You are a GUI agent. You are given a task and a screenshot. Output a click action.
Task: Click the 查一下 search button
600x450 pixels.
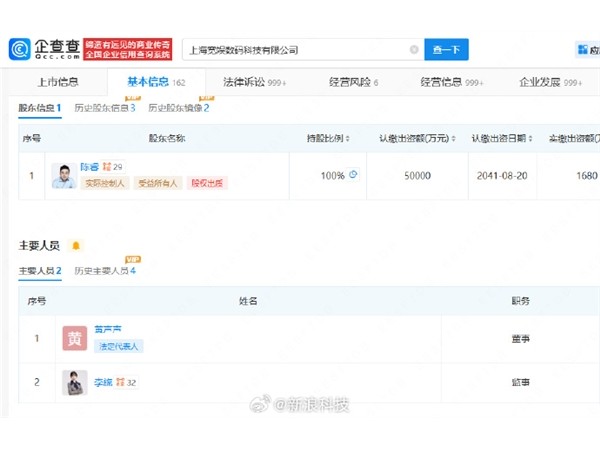(446, 49)
